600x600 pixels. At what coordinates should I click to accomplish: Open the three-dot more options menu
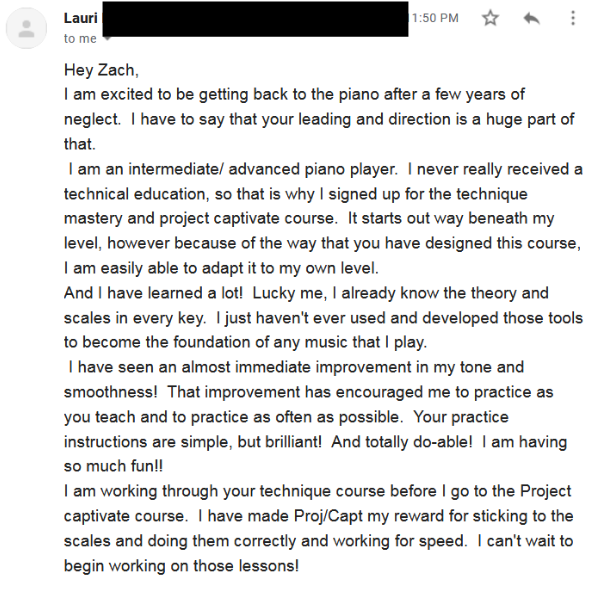(x=572, y=18)
